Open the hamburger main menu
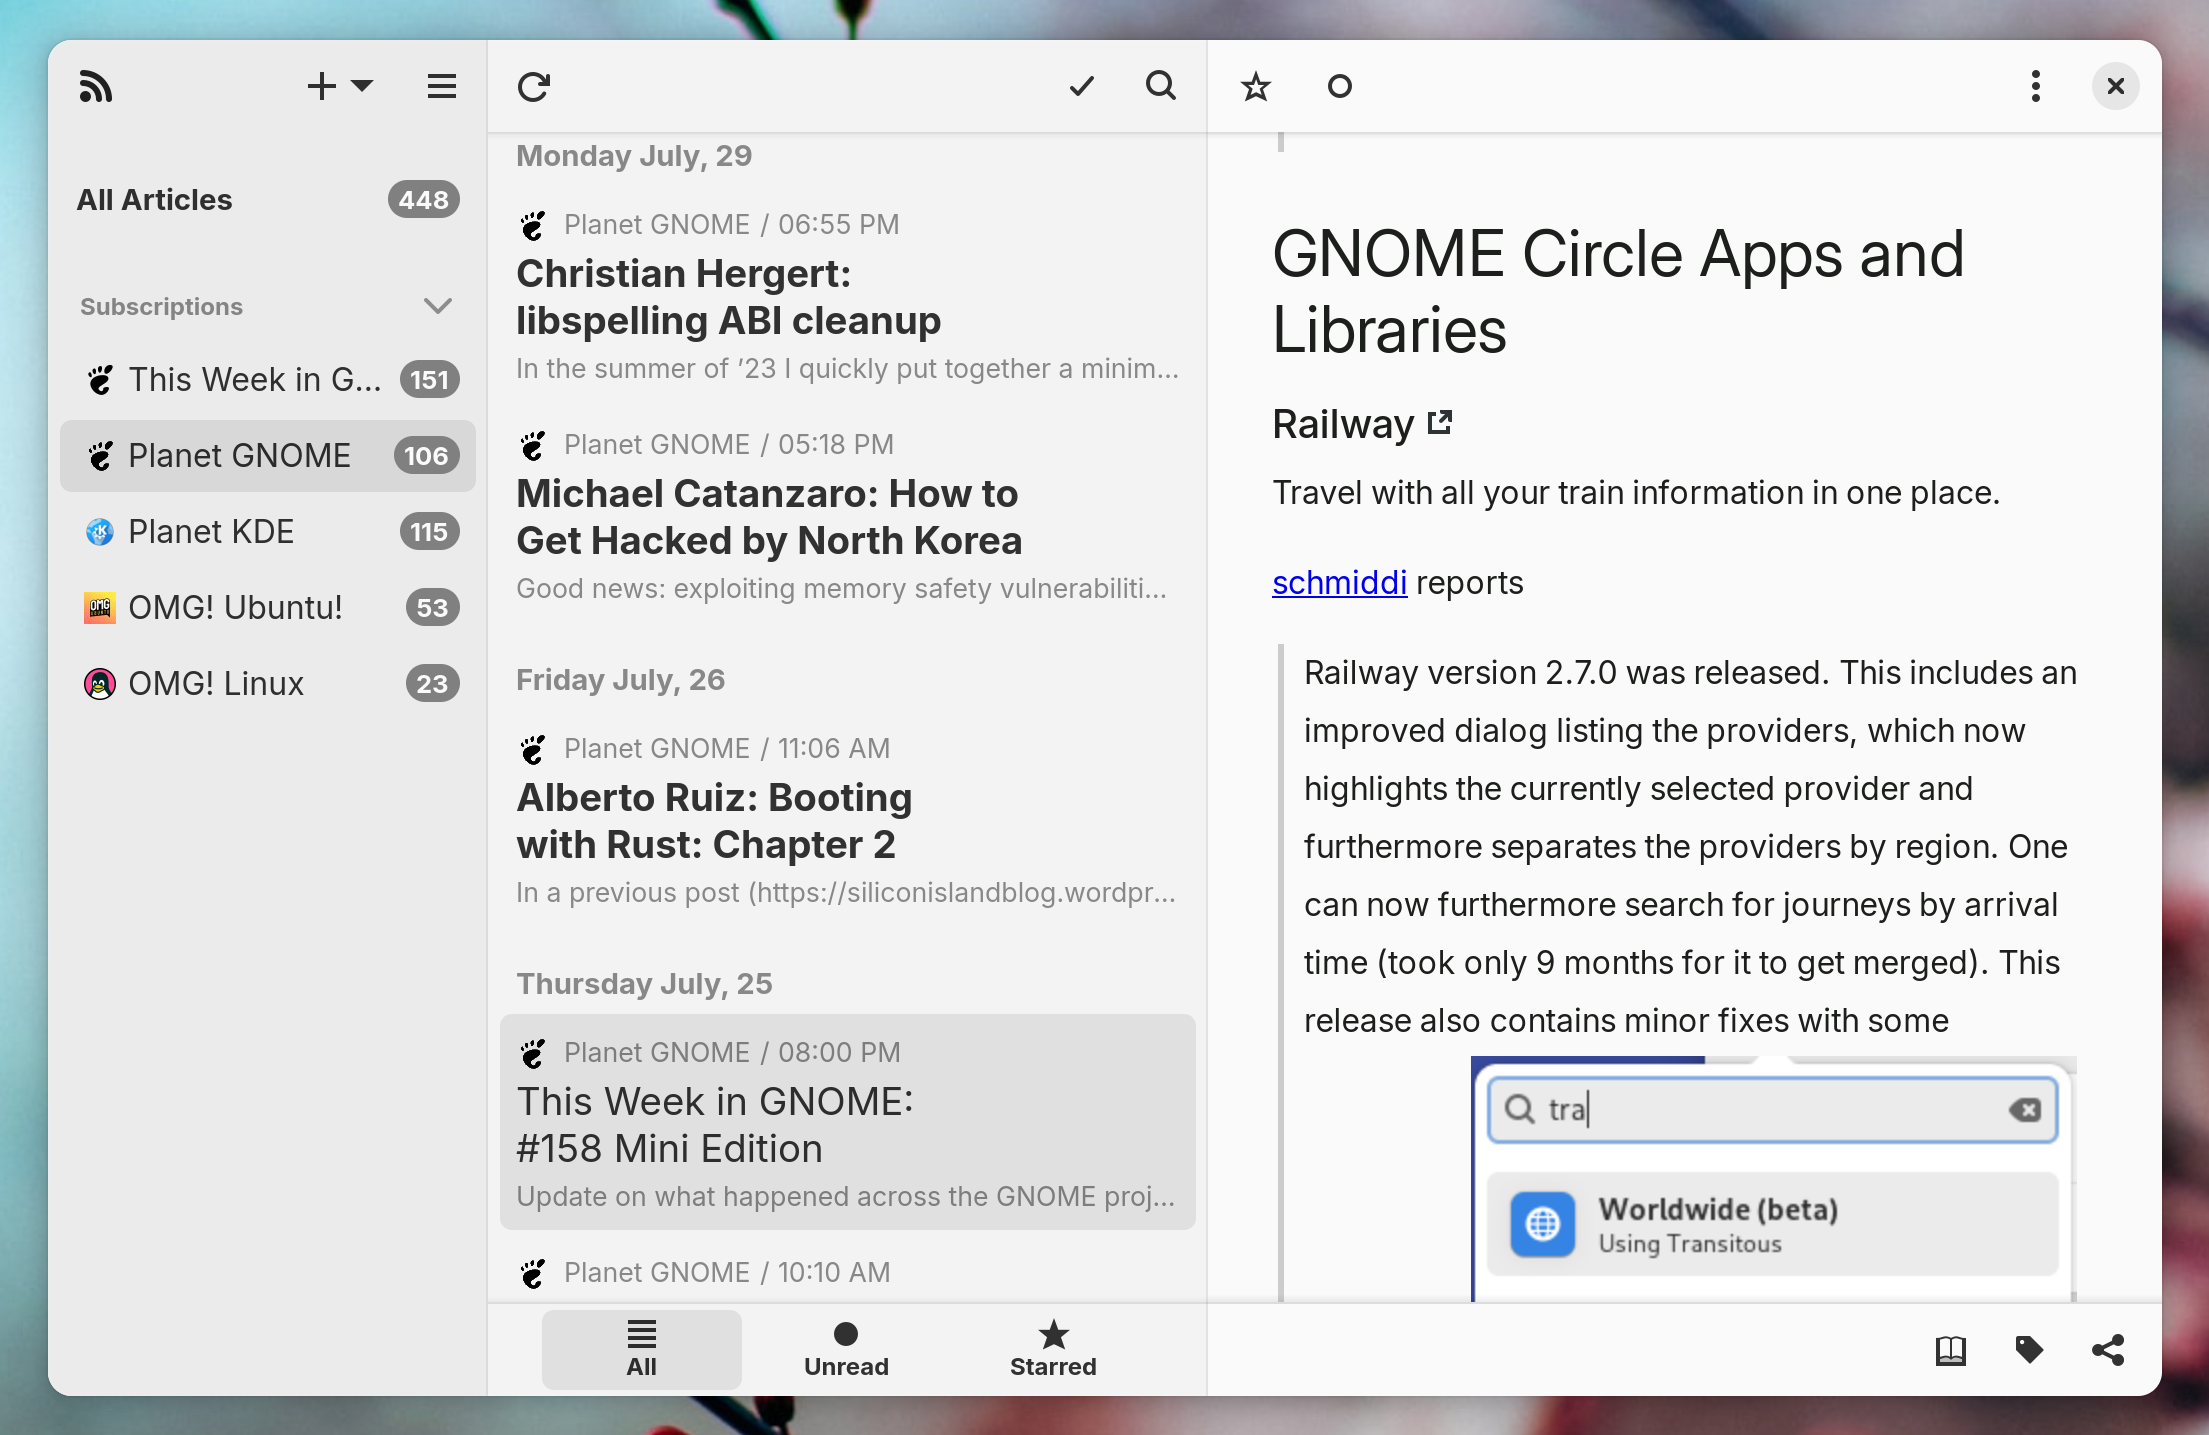This screenshot has height=1435, width=2209. 441,87
